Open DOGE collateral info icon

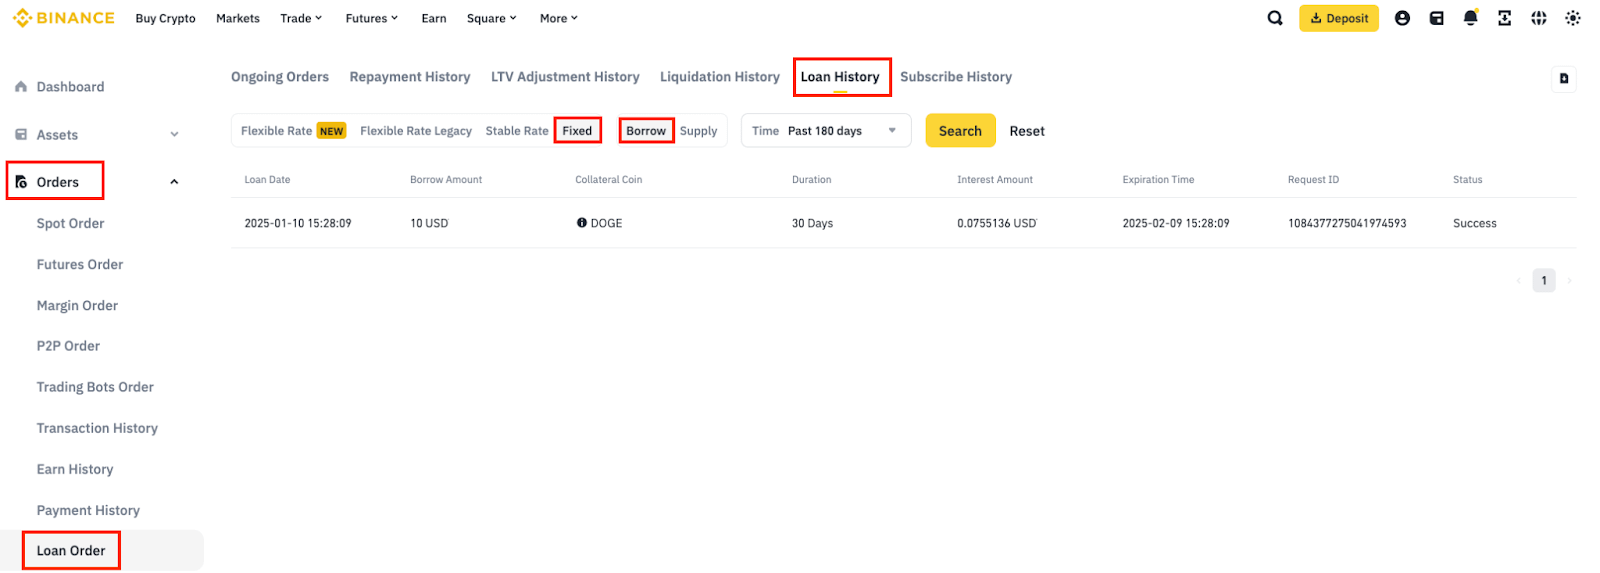pos(581,223)
